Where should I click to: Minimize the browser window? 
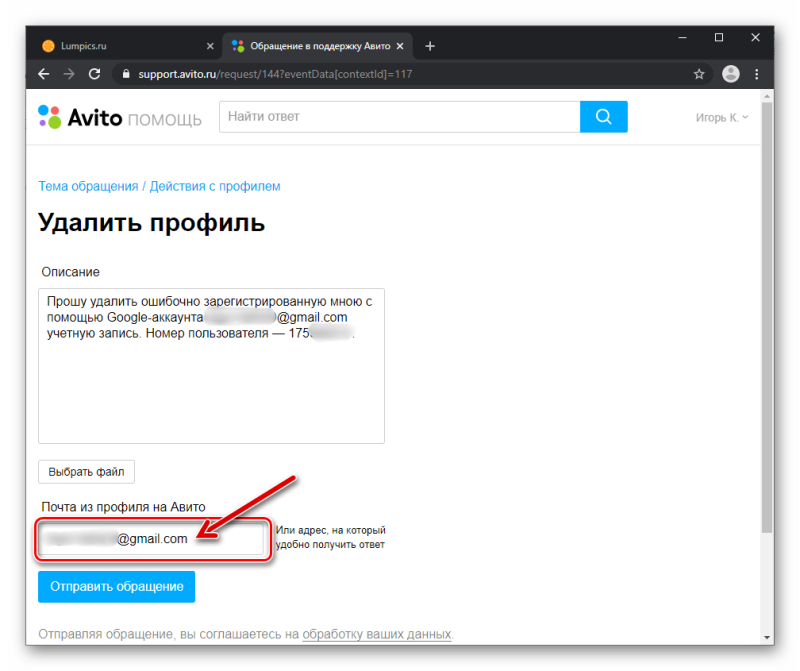682,37
